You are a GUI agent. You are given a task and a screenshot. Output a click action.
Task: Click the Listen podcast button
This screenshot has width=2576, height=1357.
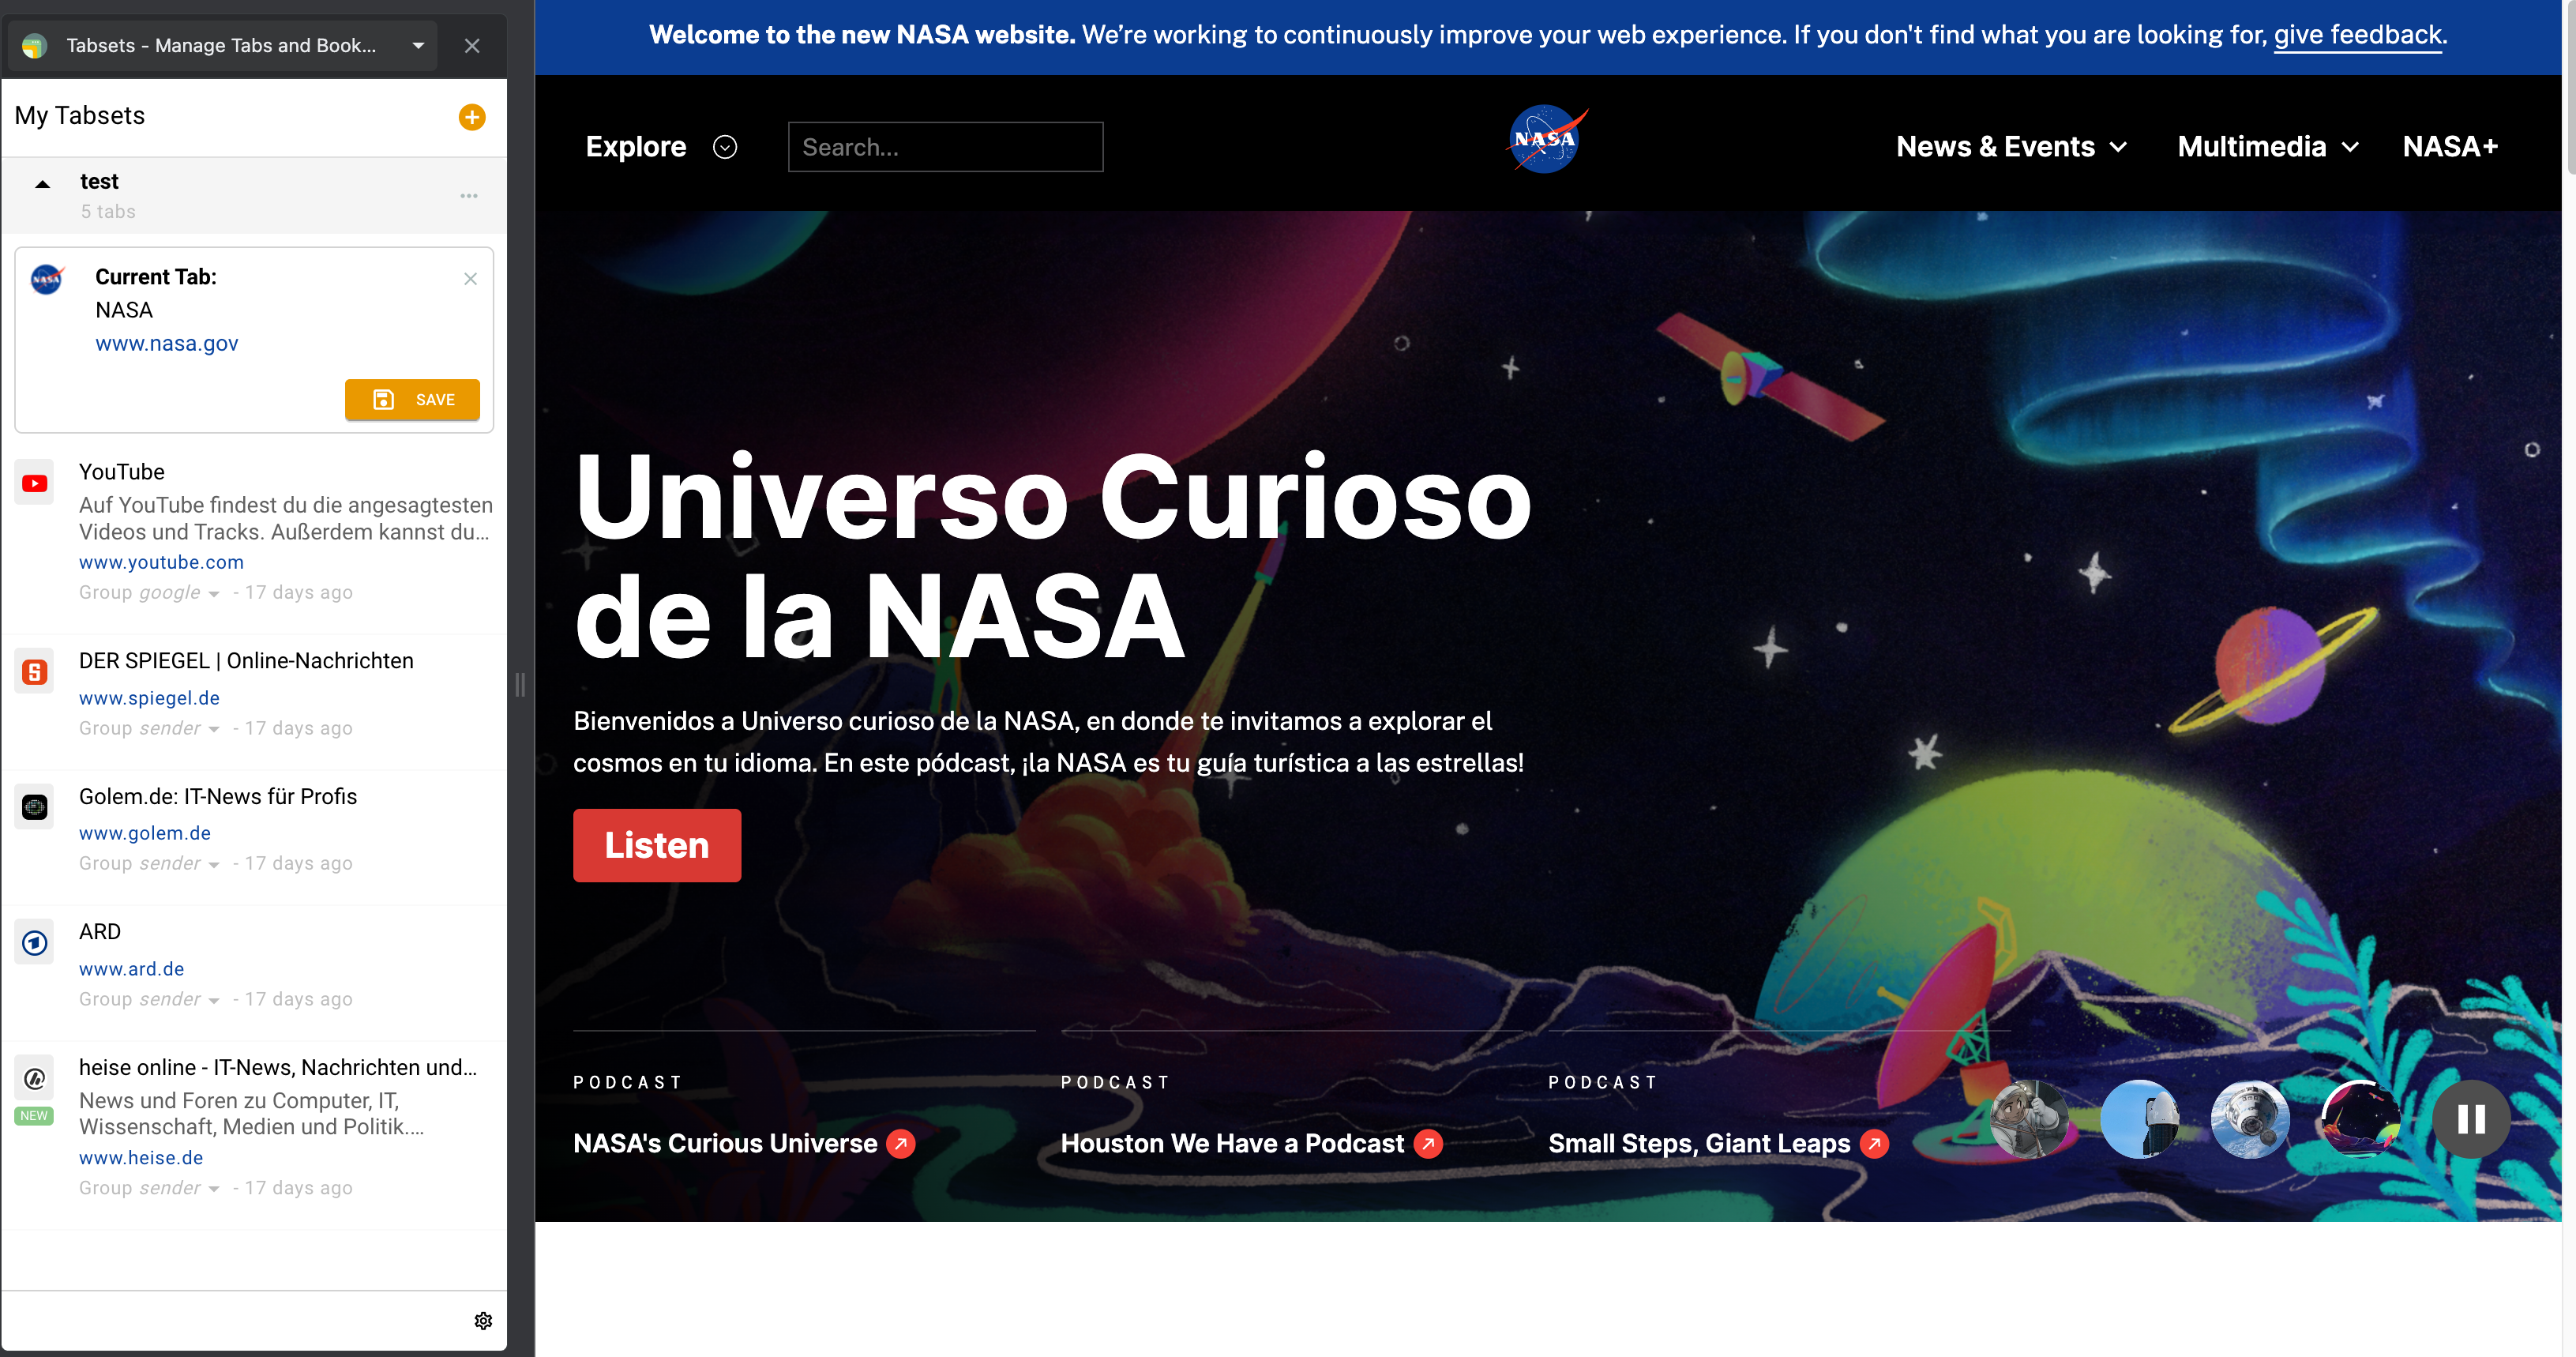click(x=659, y=844)
